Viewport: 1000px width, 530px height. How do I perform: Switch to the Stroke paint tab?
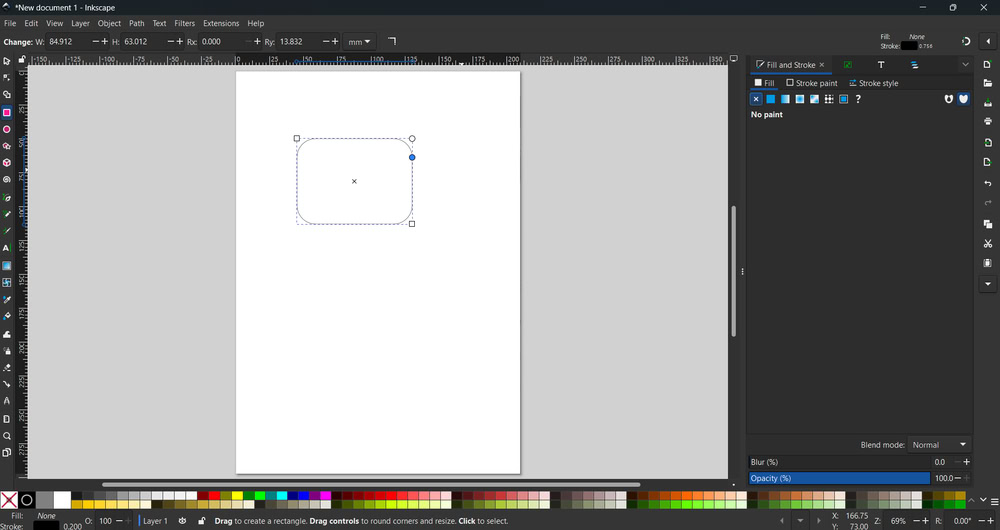812,83
